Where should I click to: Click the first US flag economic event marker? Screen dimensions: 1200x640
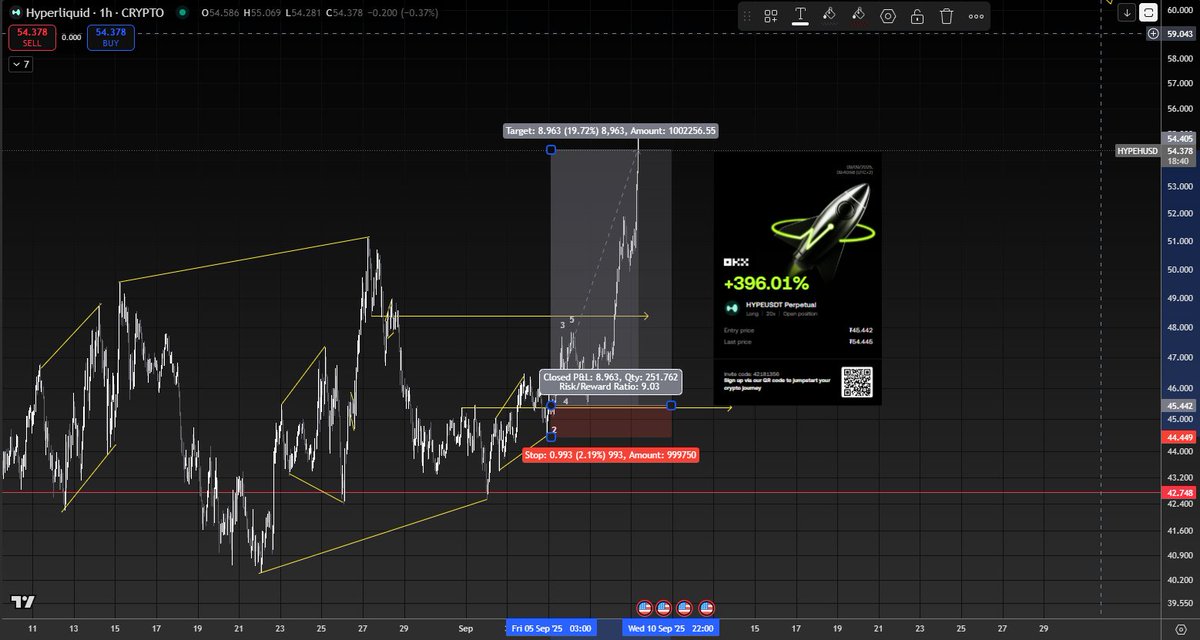646,608
